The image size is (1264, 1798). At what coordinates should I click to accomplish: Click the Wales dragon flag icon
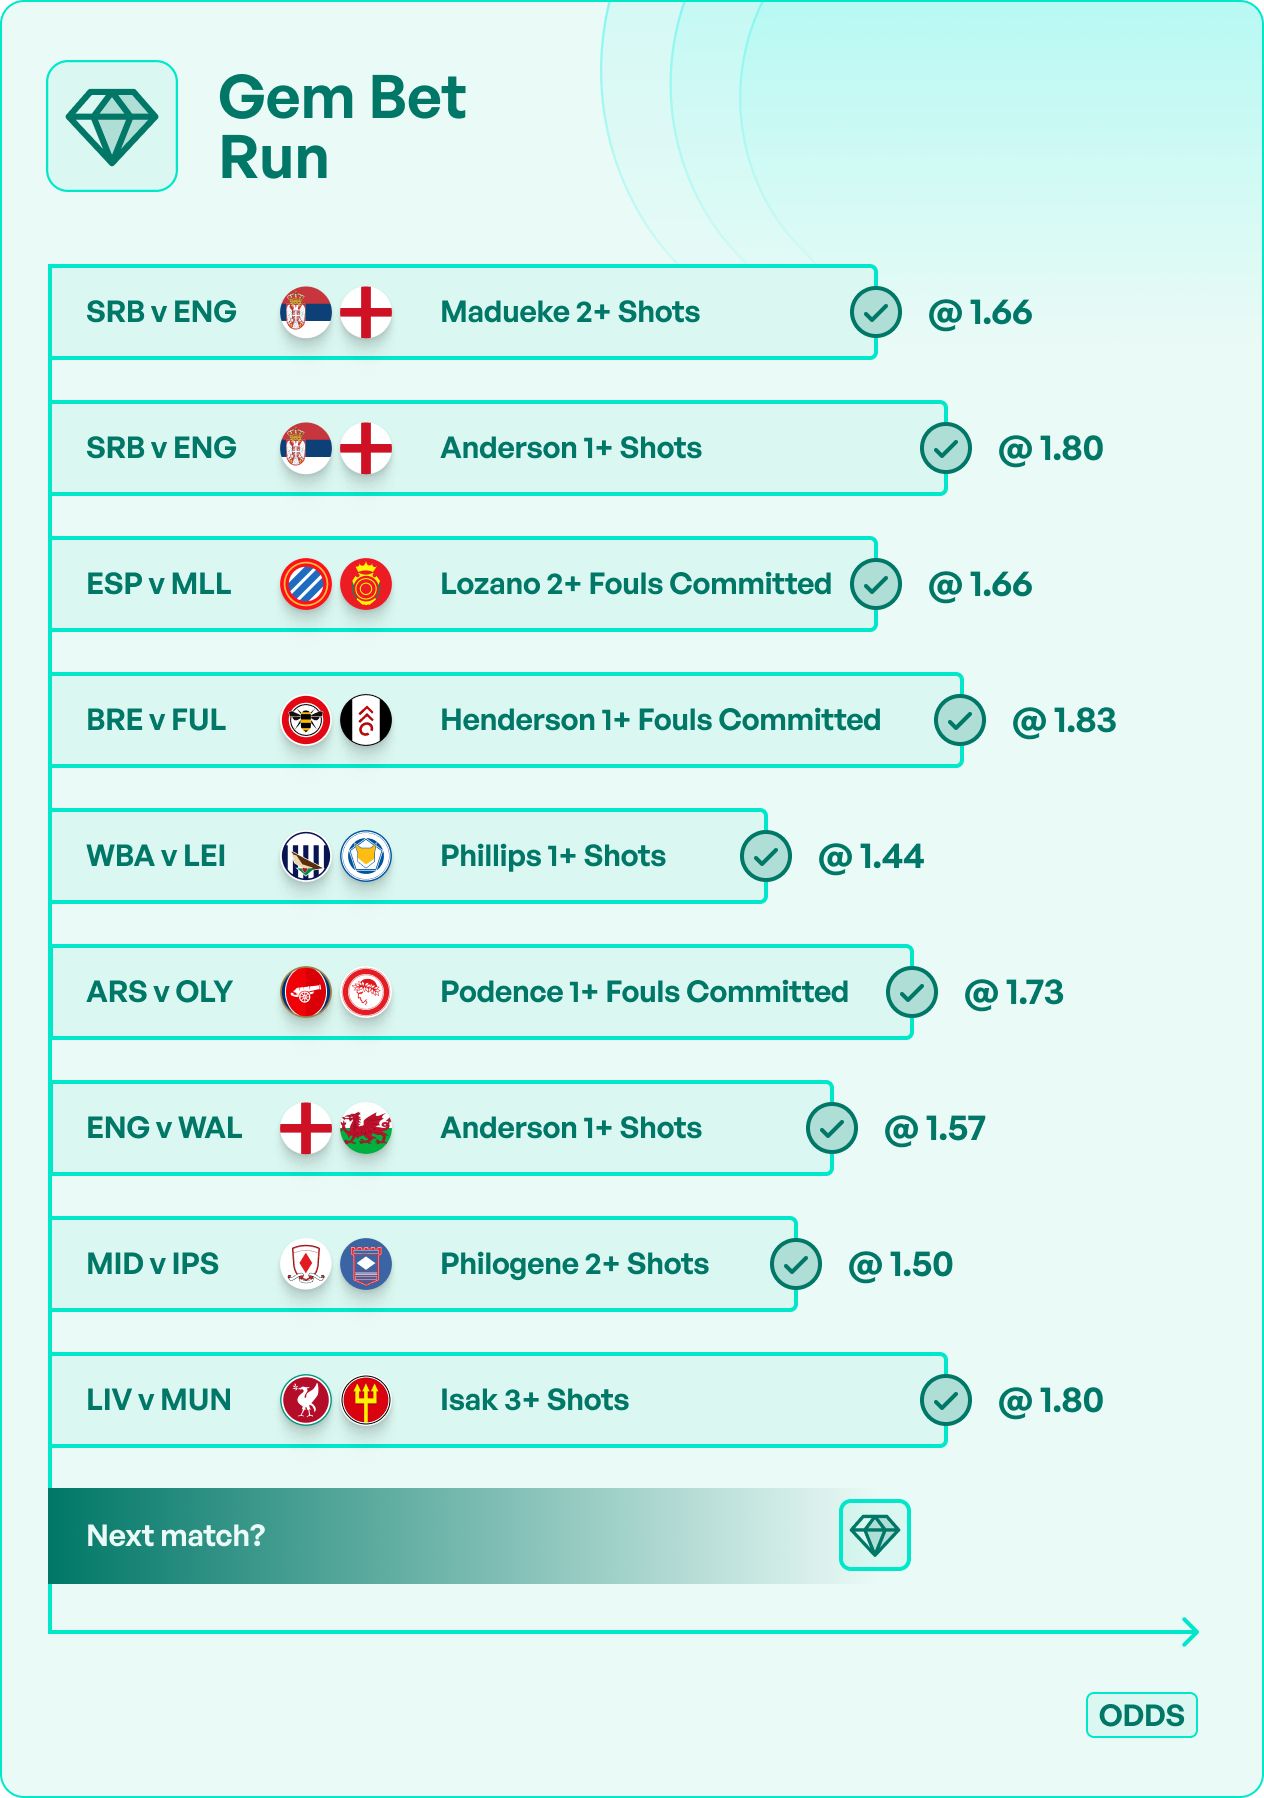(x=366, y=1128)
